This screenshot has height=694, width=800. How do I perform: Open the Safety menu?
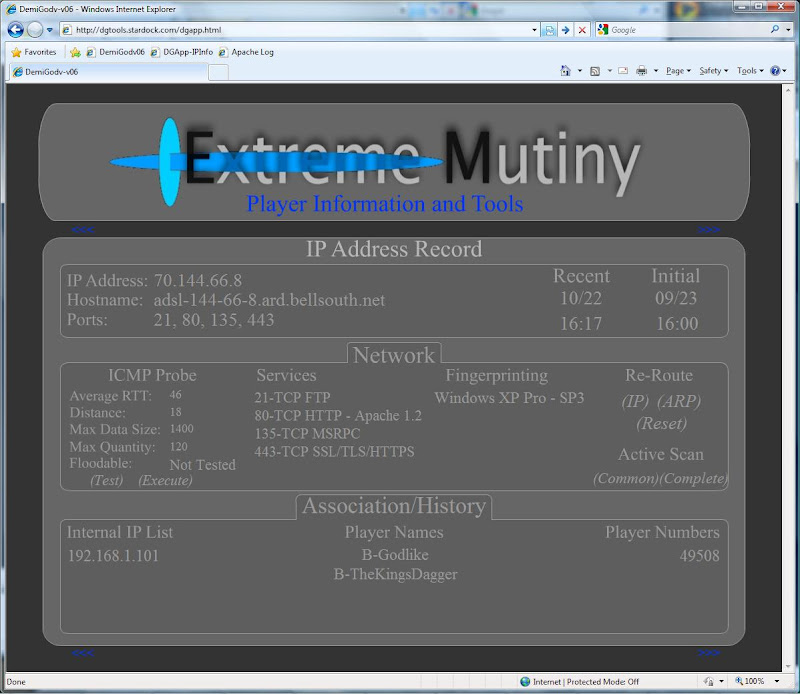point(713,71)
